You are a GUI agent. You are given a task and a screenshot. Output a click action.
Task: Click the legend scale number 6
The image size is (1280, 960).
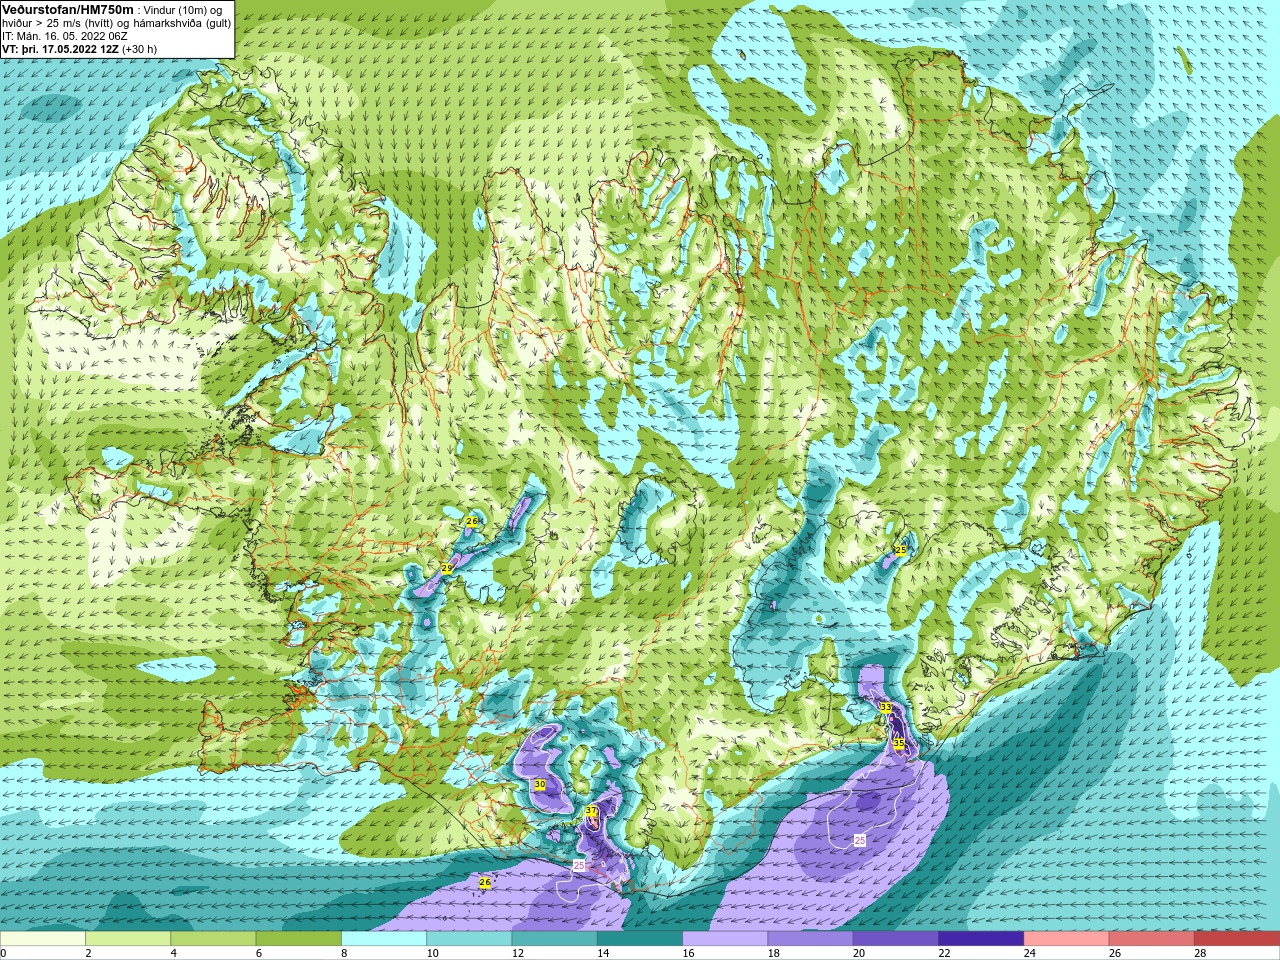pyautogui.click(x=259, y=953)
